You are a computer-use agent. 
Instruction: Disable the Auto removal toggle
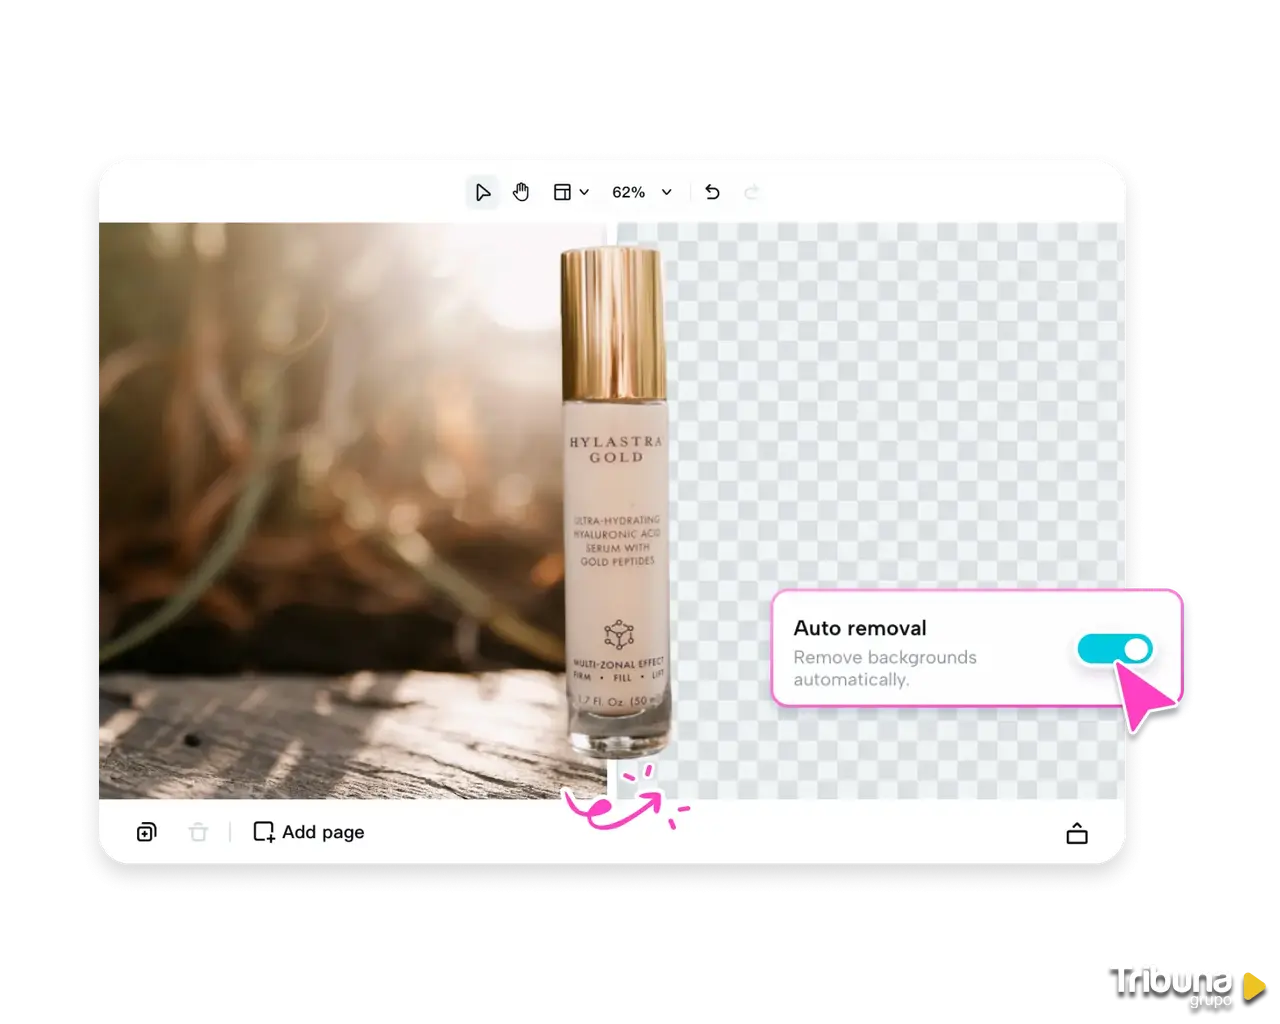pos(1114,650)
